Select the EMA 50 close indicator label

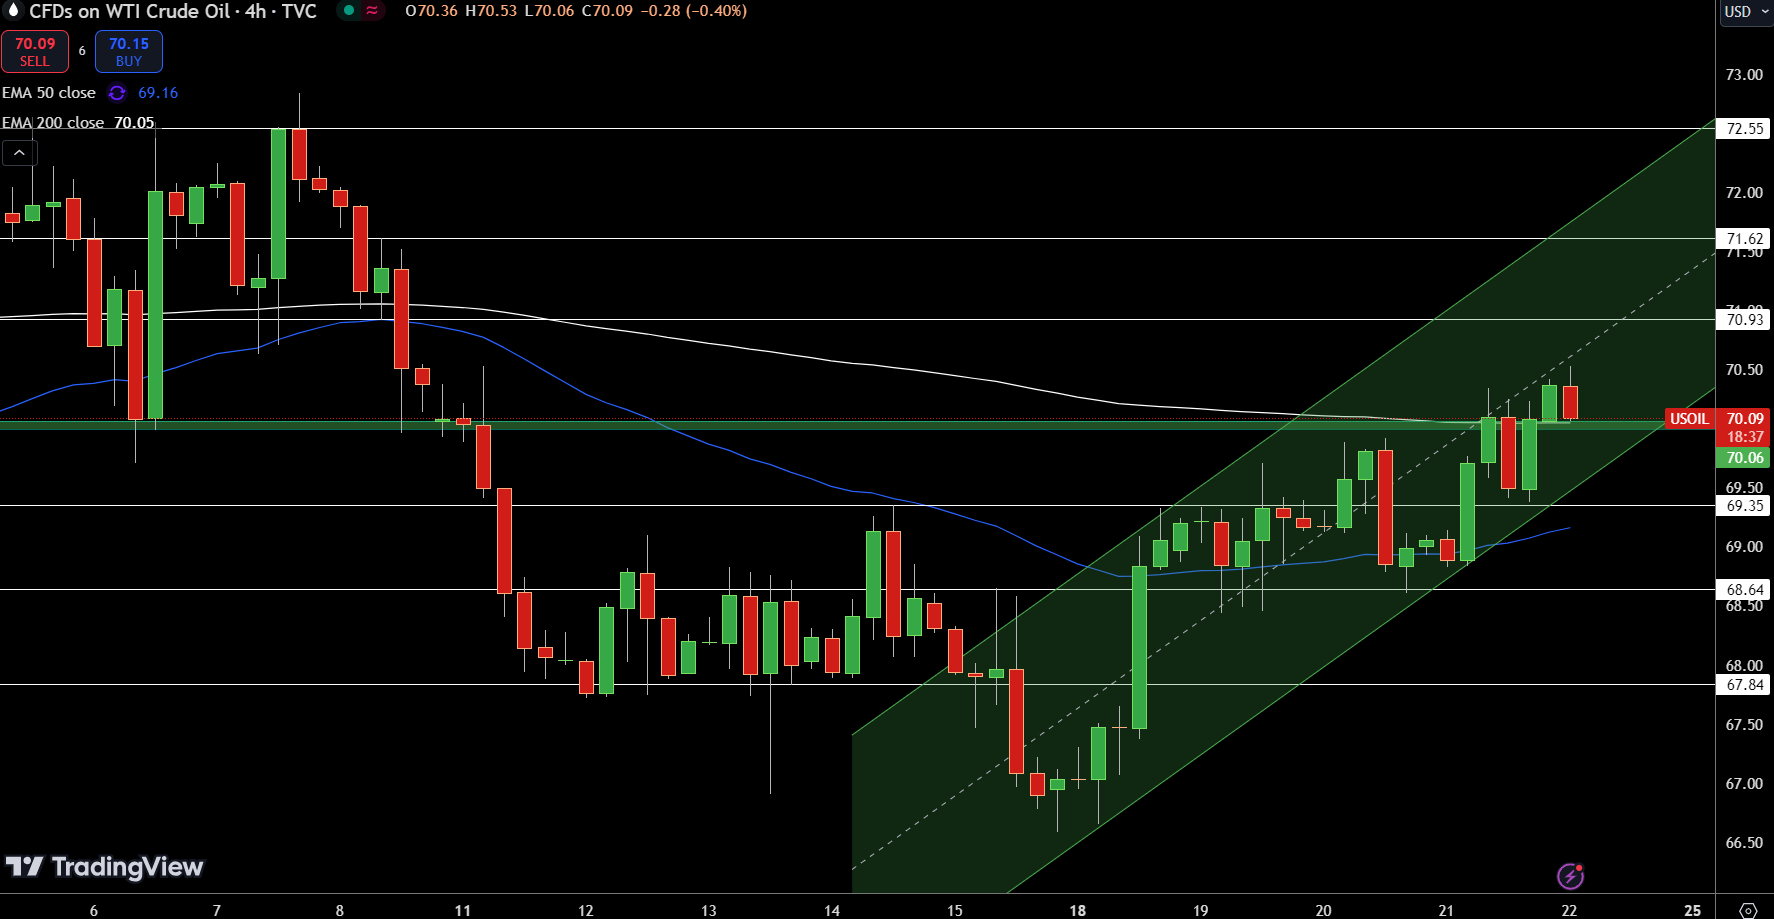pos(49,93)
